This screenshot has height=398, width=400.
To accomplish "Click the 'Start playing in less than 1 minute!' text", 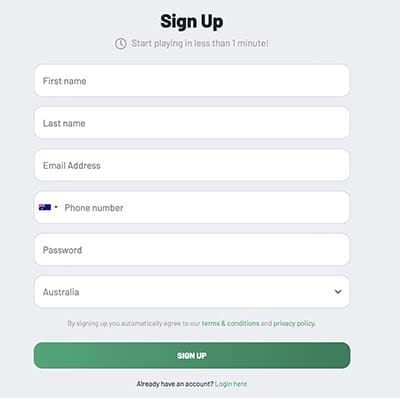I will [x=200, y=43].
